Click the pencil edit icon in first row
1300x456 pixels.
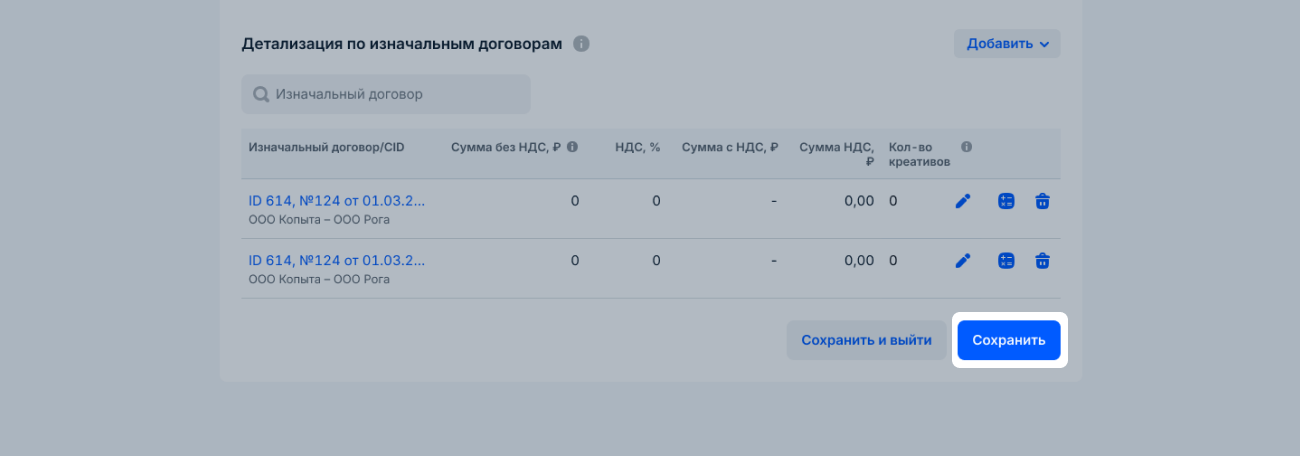pos(963,201)
